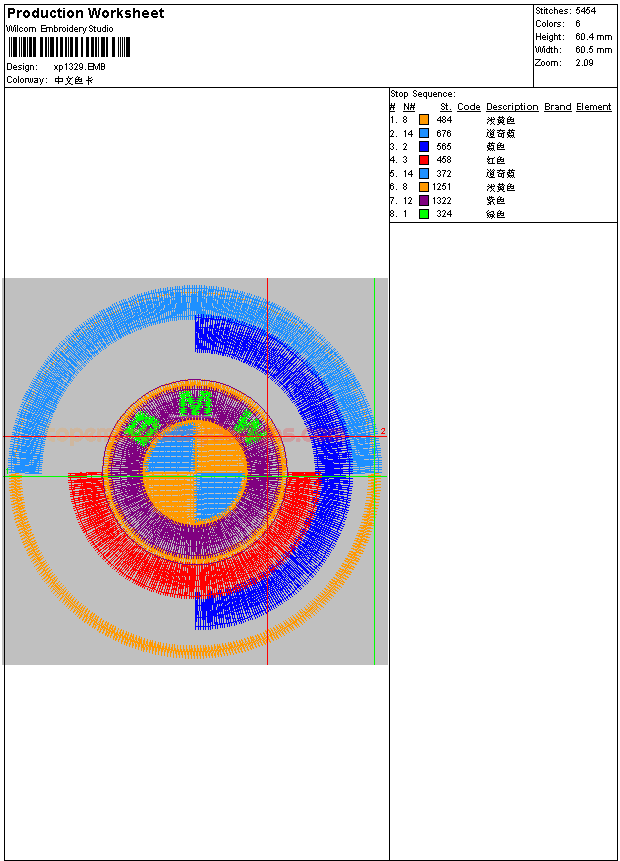Click the 'Element' column header
The height and width of the screenshot is (861, 620).
coord(593,107)
